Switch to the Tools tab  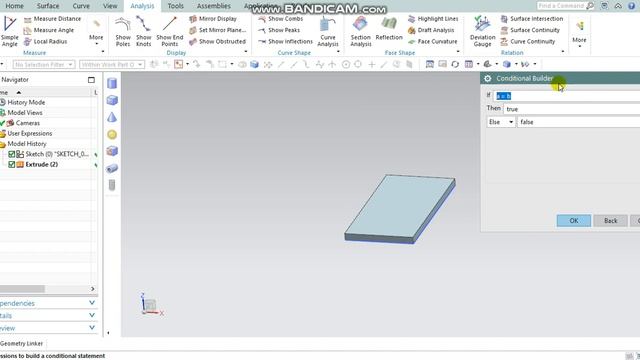click(176, 6)
